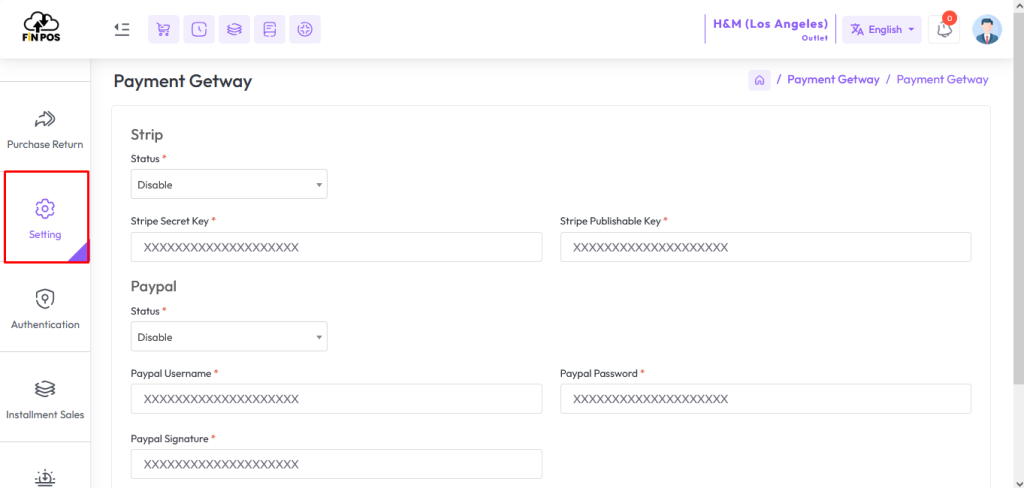Screen dimensions: 1024x488
Task: Focus the Paypal Password field
Action: tap(765, 399)
